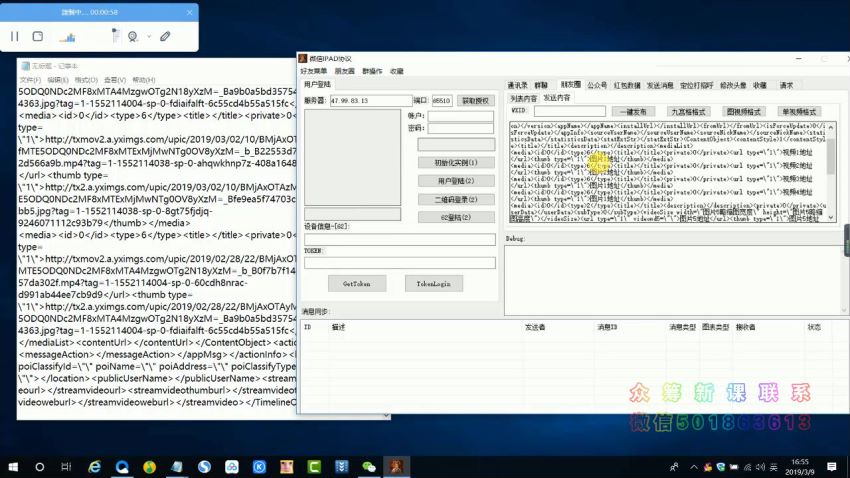This screenshot has width=850, height=478.
Task: Click the 帐户 input field
Action: pyautogui.click(x=460, y=116)
